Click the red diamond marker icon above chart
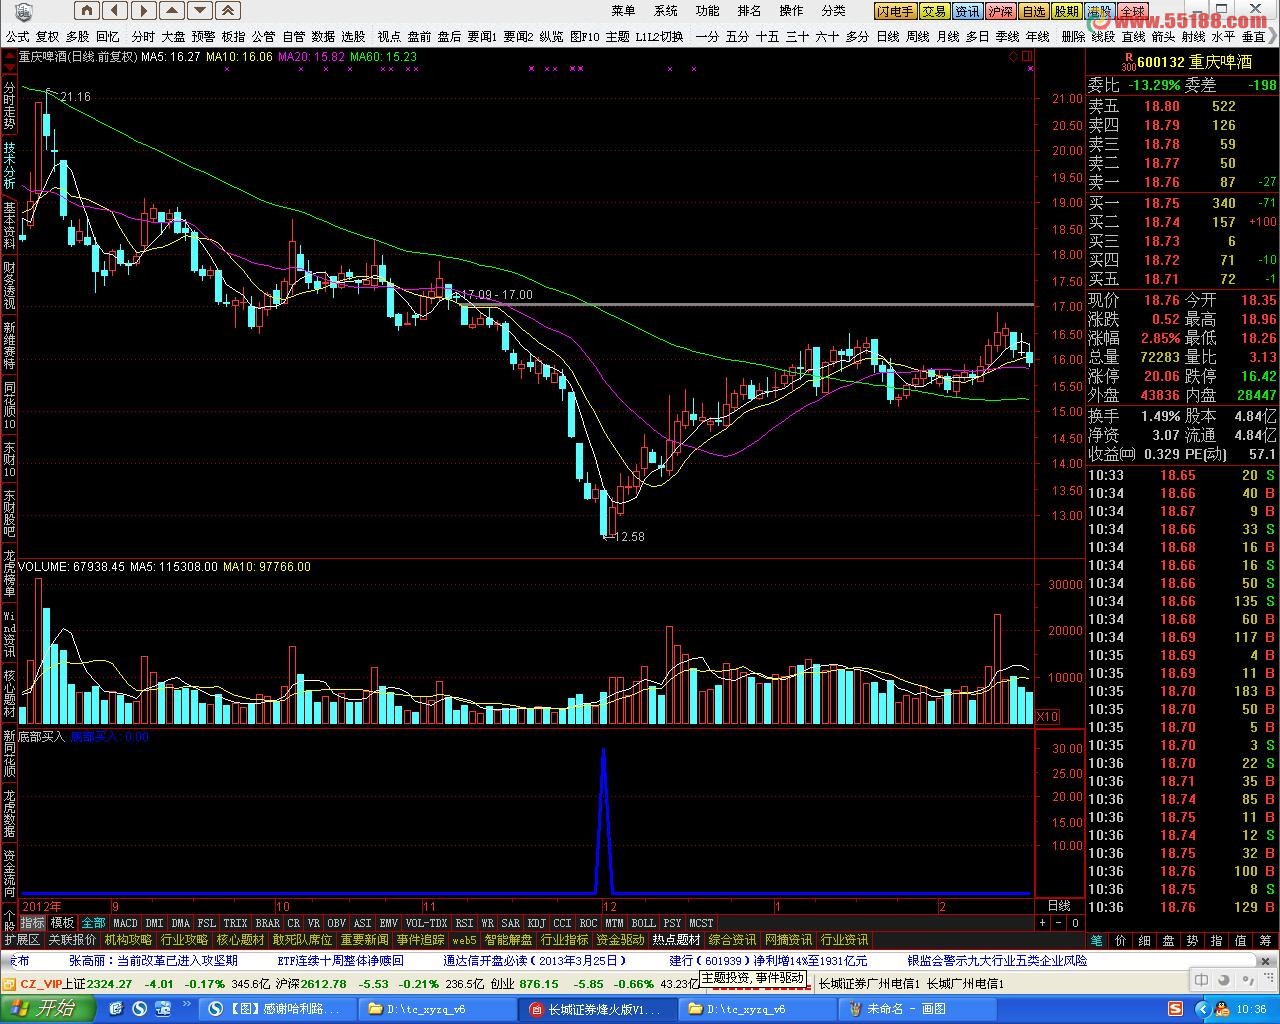Screen dimensions: 1280x1024 click(1013, 57)
